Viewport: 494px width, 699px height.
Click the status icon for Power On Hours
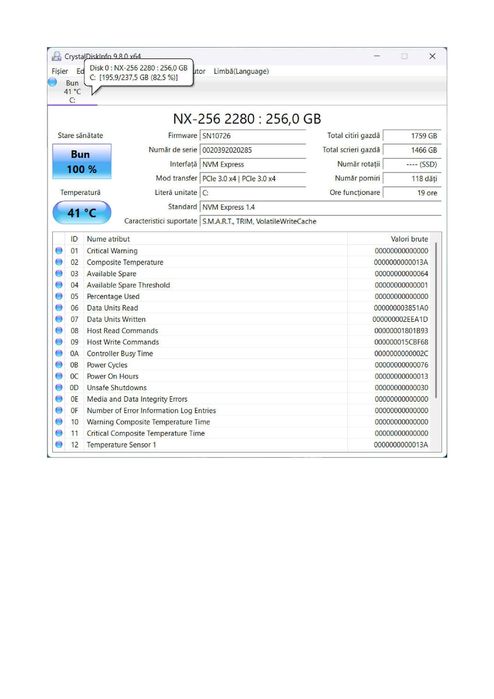point(59,376)
